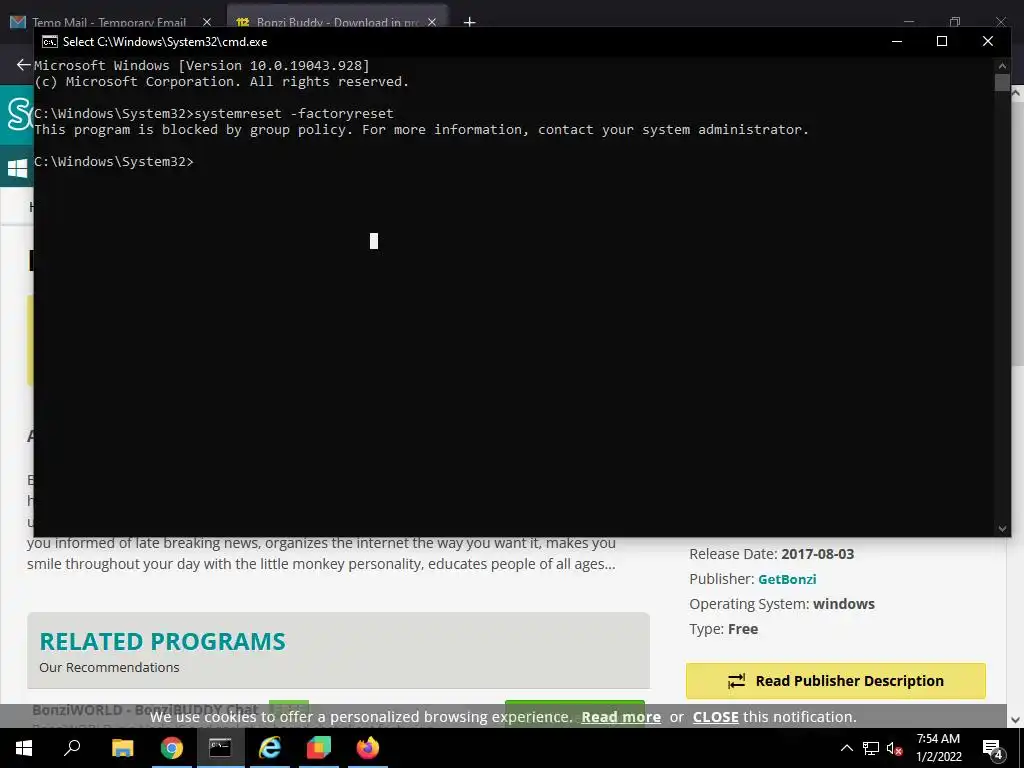Click CLOSE on cookie notification
This screenshot has width=1024, height=768.
715,717
